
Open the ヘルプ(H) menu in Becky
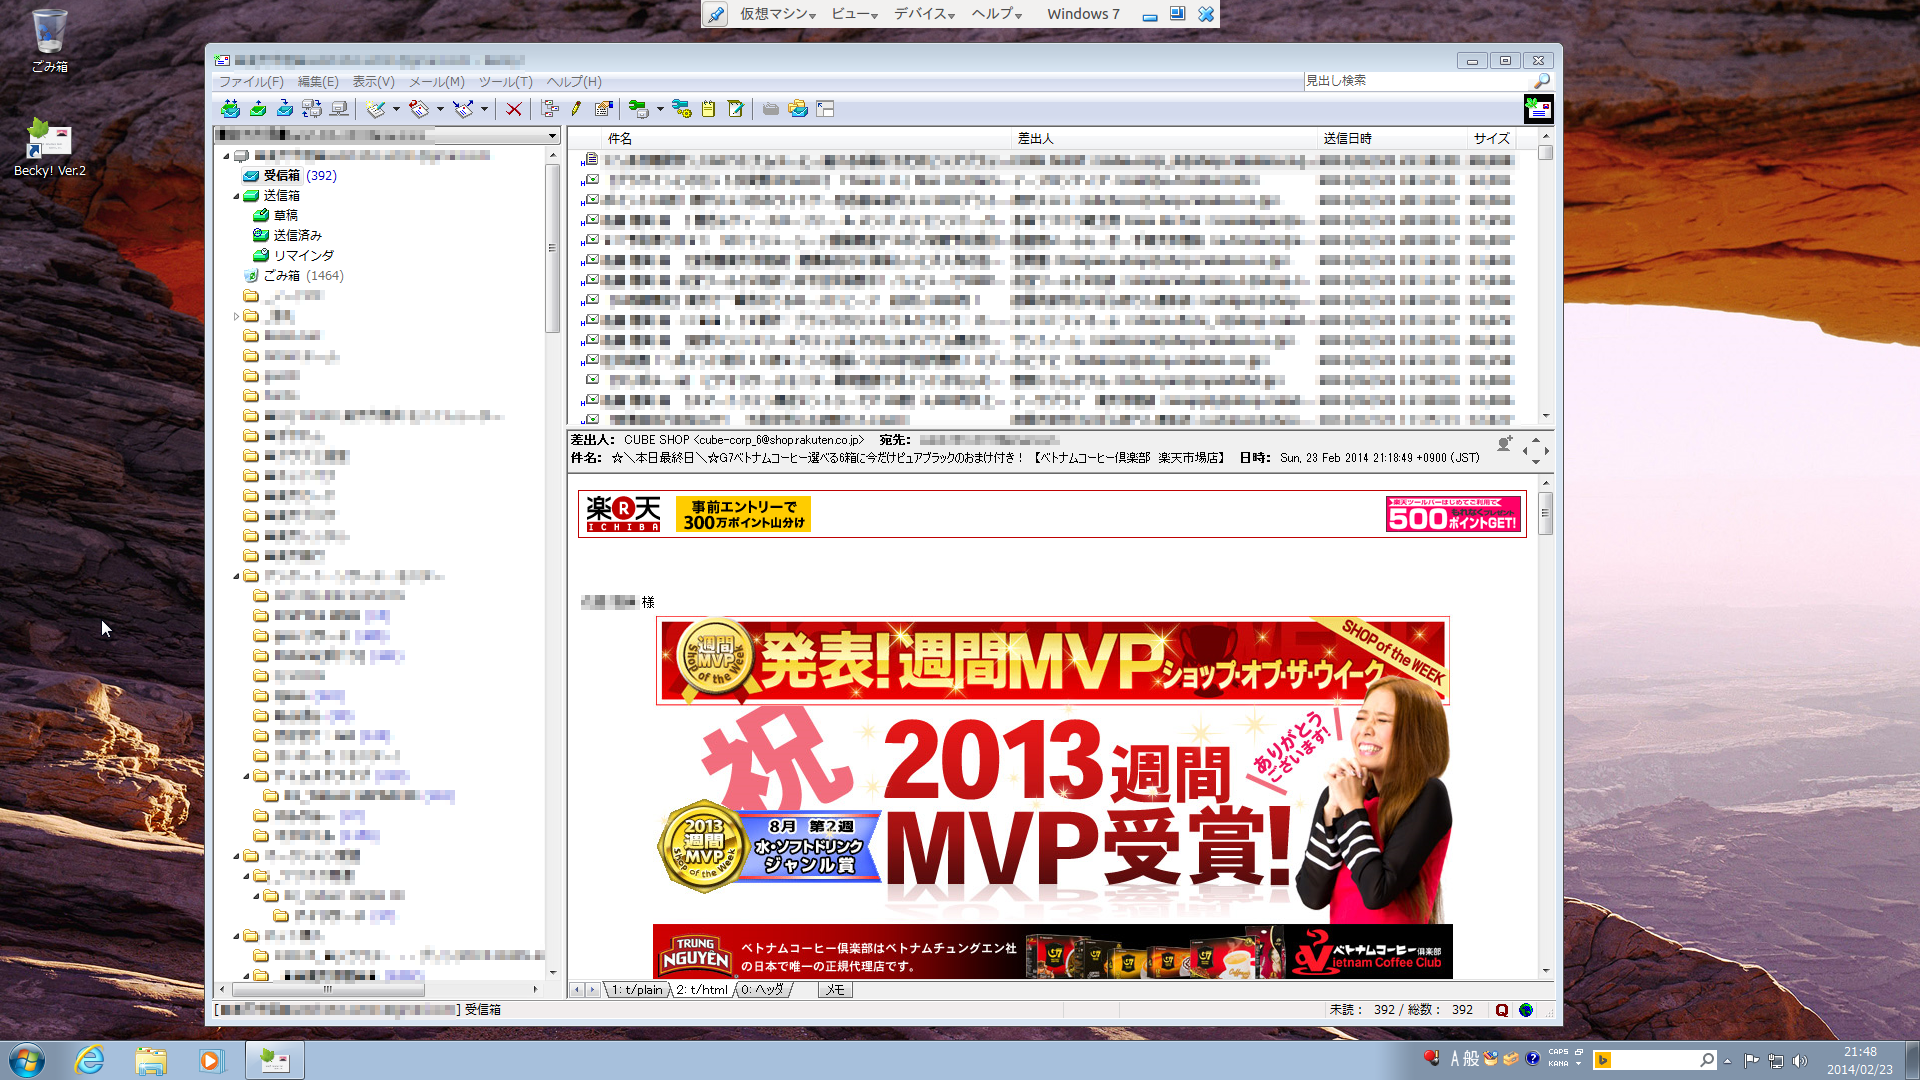pyautogui.click(x=574, y=82)
